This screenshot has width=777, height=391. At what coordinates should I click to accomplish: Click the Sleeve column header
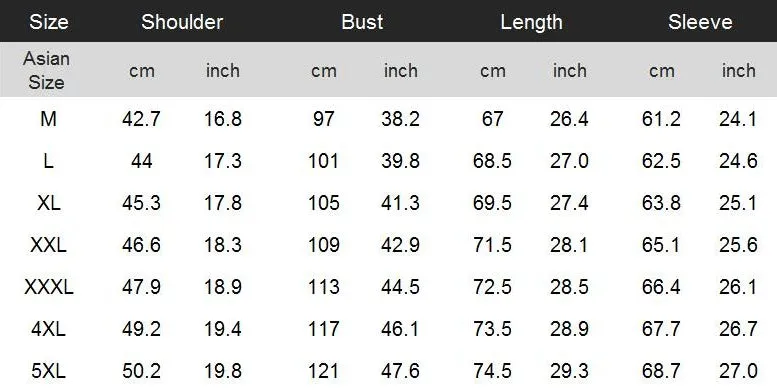[x=700, y=22]
